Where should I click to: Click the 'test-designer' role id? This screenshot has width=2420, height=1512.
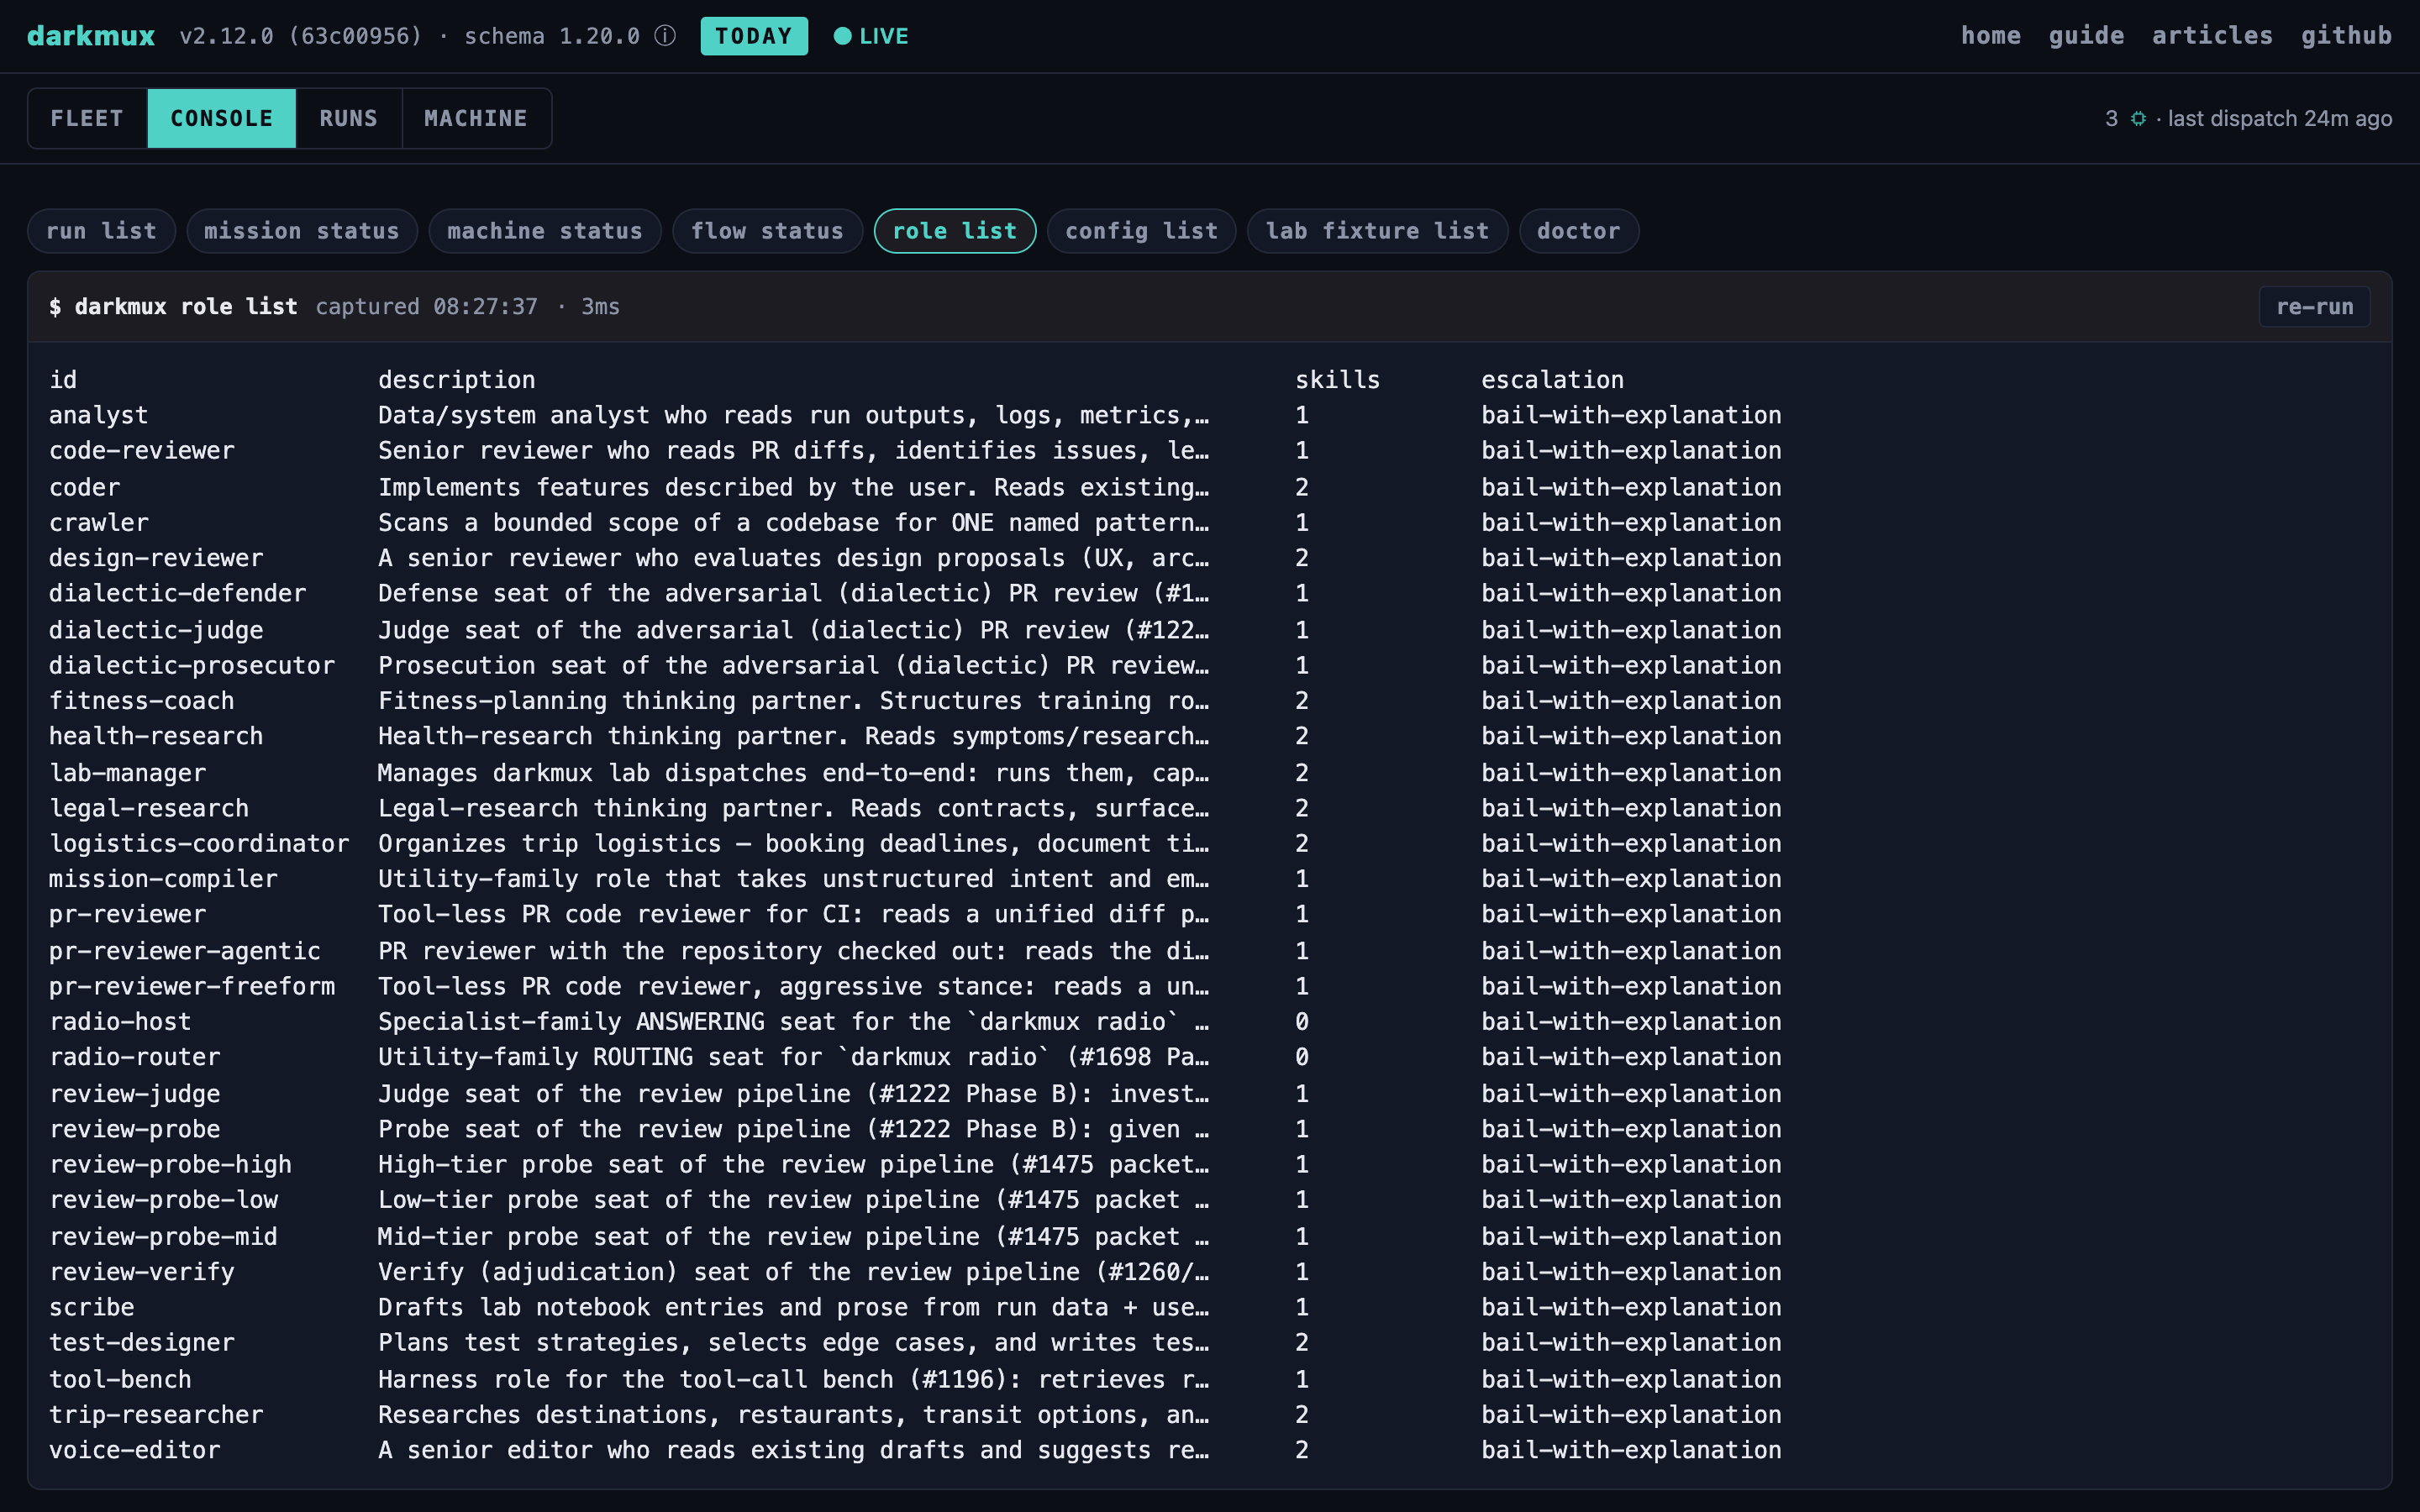coord(142,1343)
